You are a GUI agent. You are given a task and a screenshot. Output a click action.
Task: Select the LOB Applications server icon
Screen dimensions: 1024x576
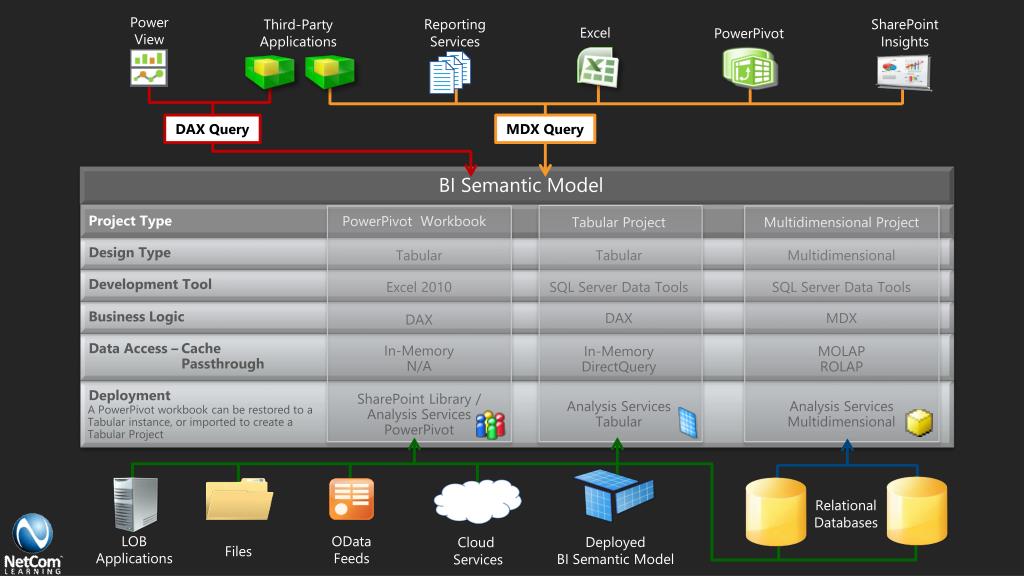(135, 504)
